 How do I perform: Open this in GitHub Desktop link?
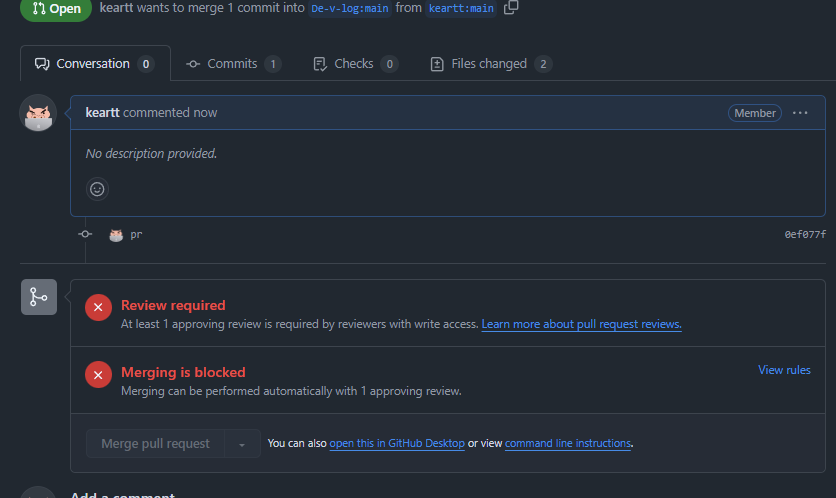point(397,444)
